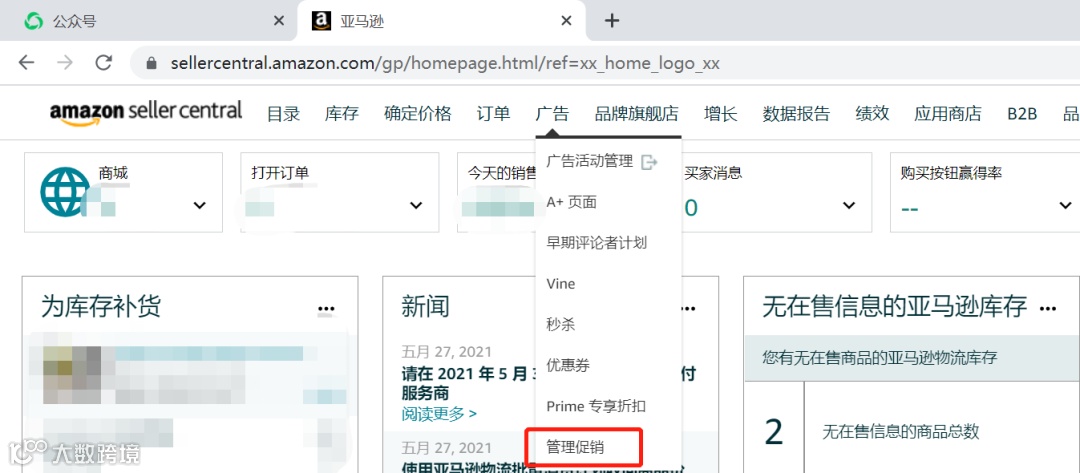Open the 目录 menu
This screenshot has height=473, width=1080.
[284, 114]
